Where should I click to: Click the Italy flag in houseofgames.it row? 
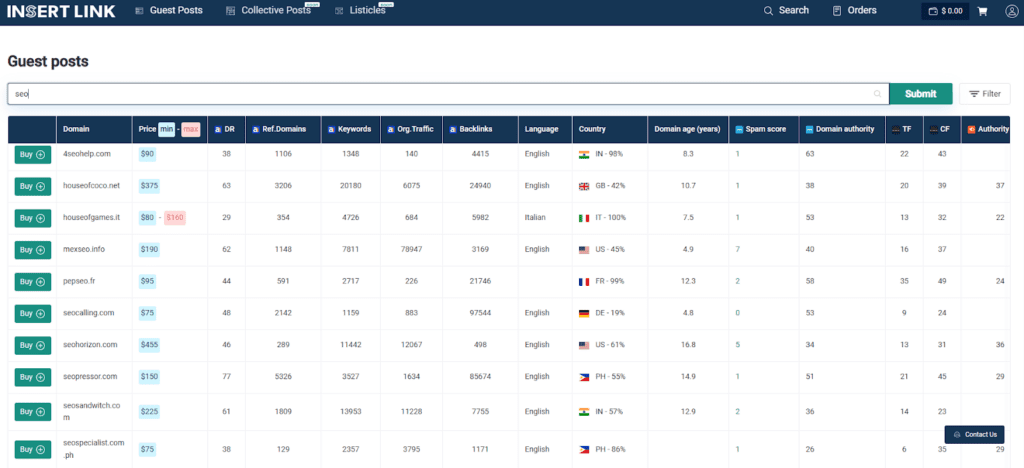[584, 218]
